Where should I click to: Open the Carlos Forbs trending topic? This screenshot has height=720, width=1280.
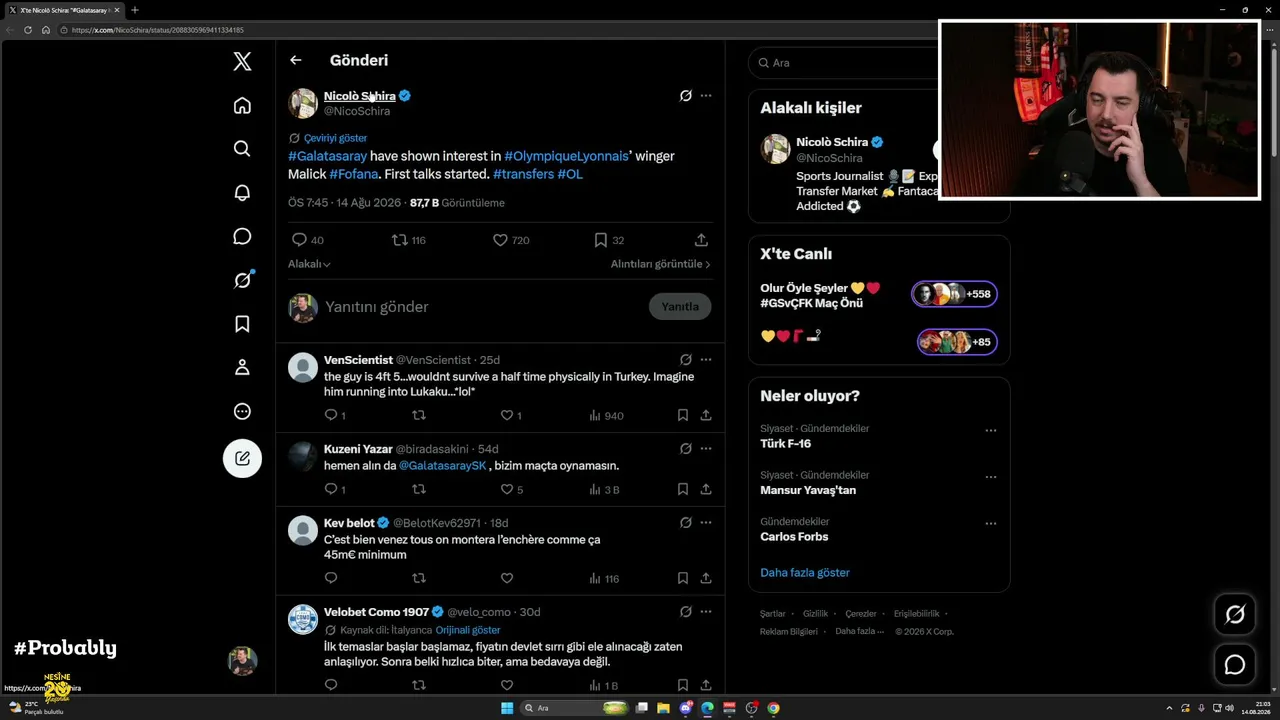(794, 537)
